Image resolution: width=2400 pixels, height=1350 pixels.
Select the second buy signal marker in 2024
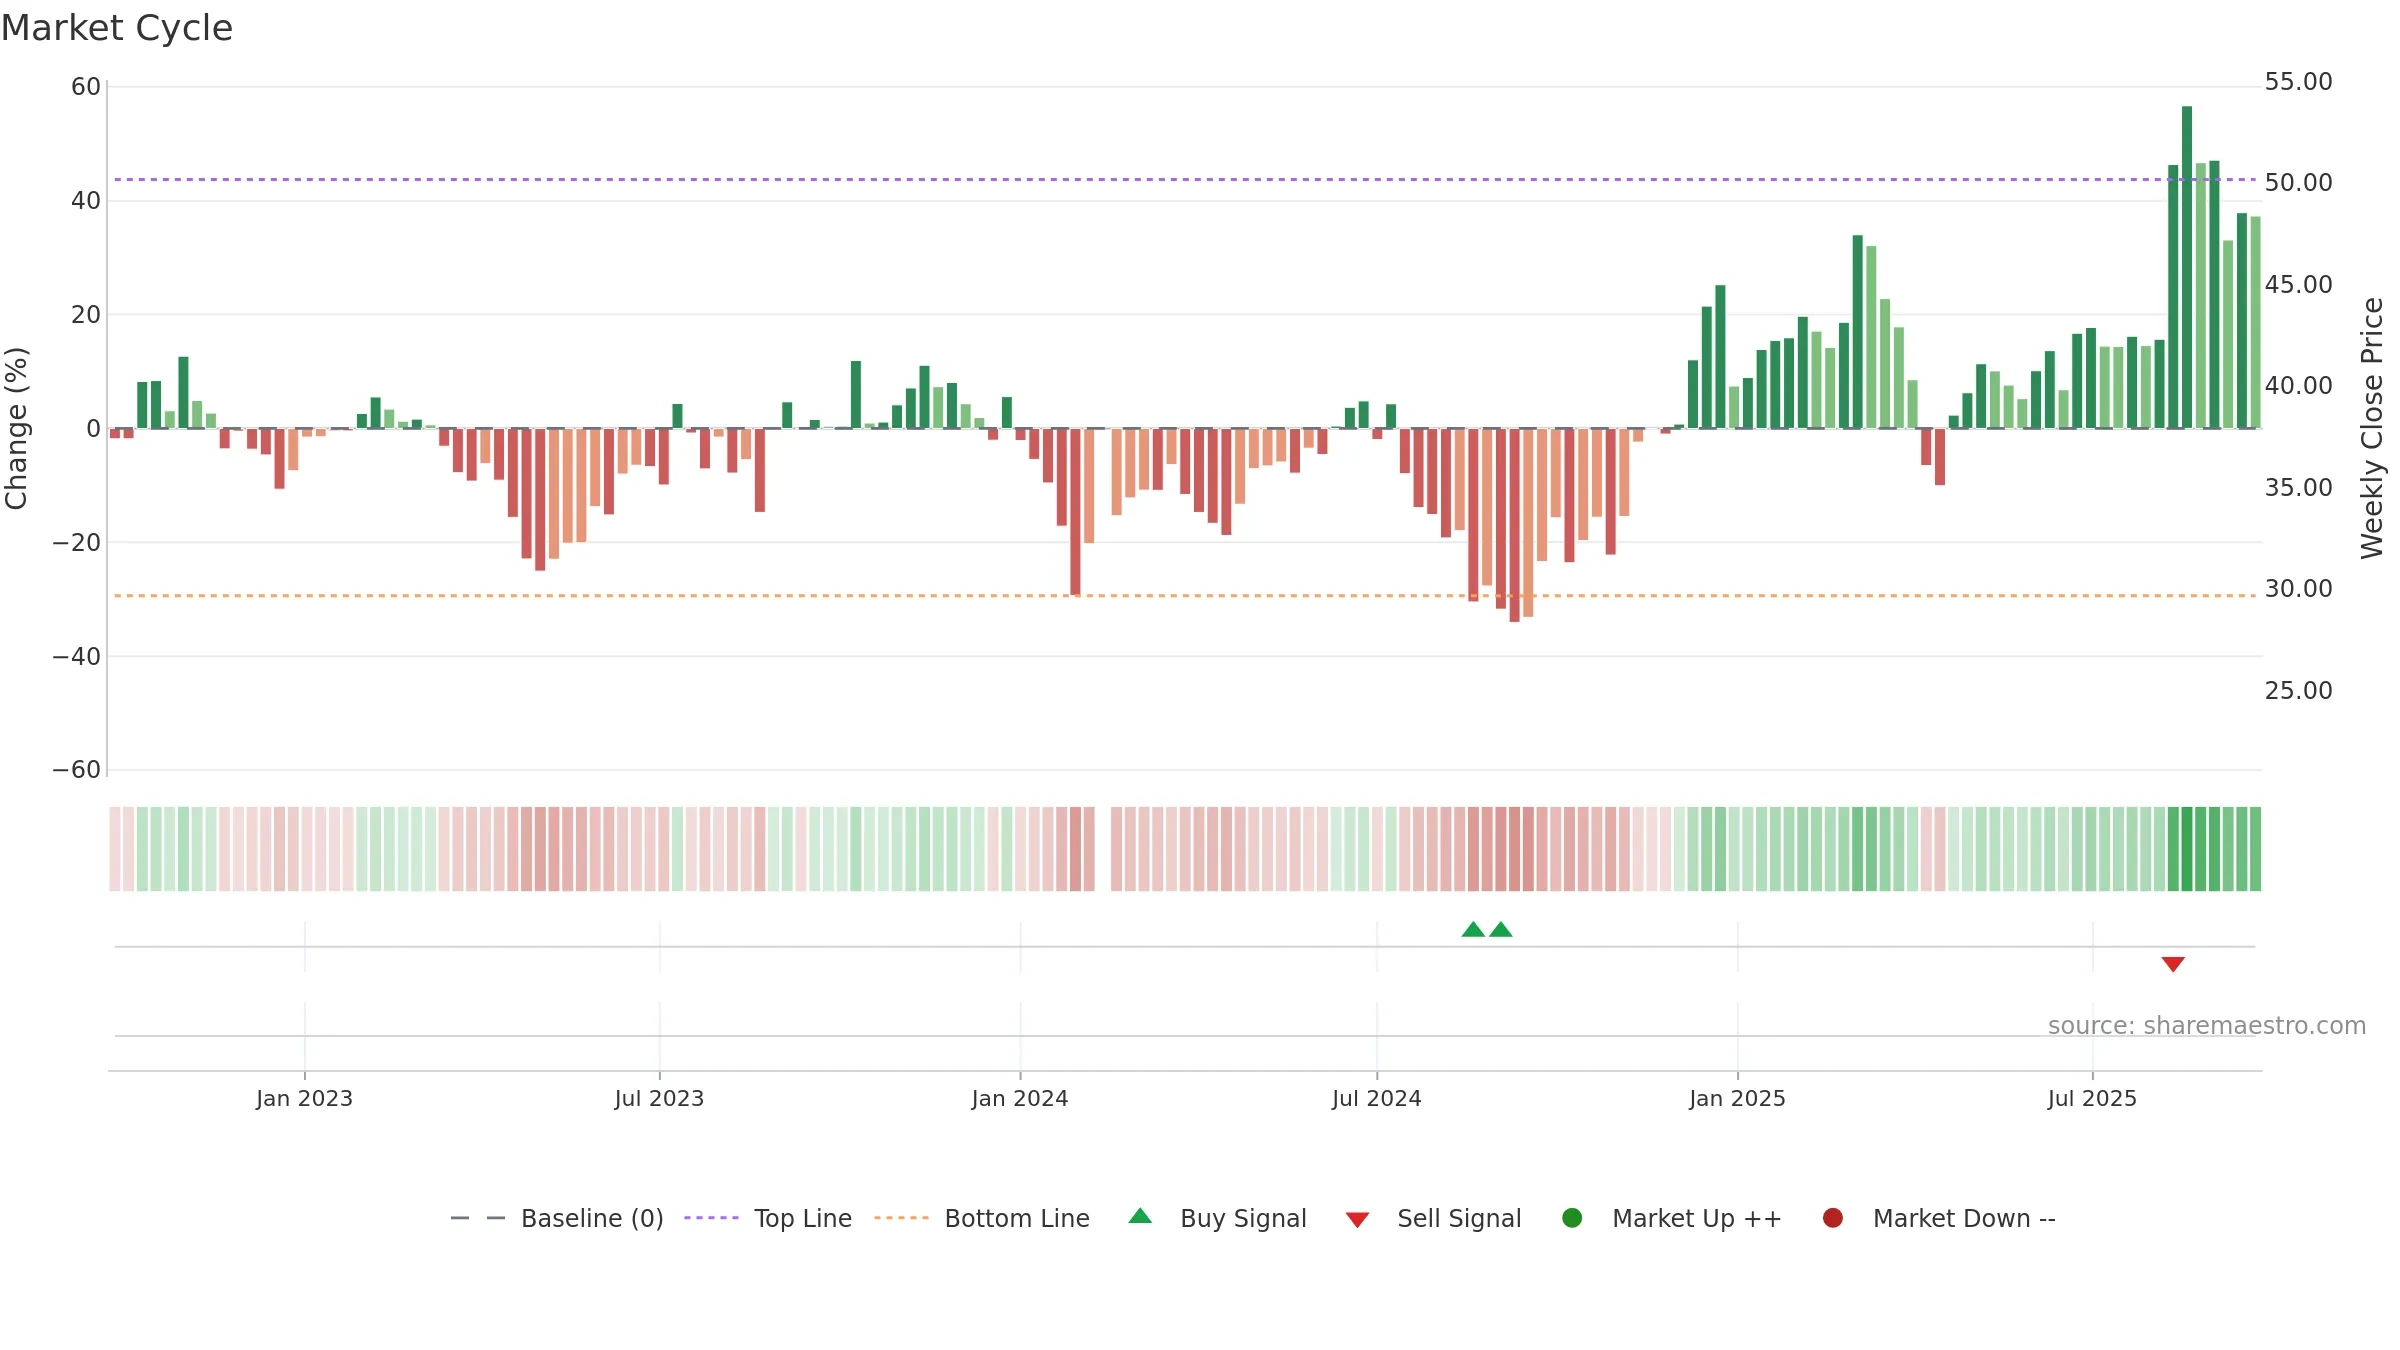(1501, 930)
